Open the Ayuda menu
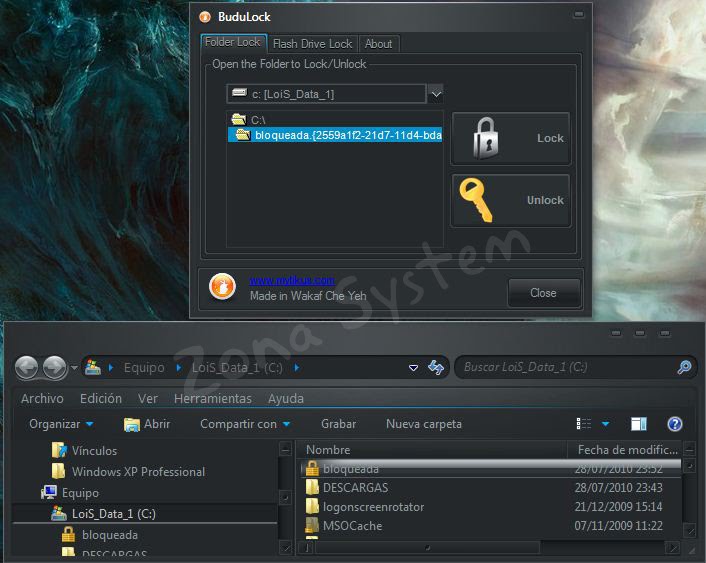 click(285, 399)
